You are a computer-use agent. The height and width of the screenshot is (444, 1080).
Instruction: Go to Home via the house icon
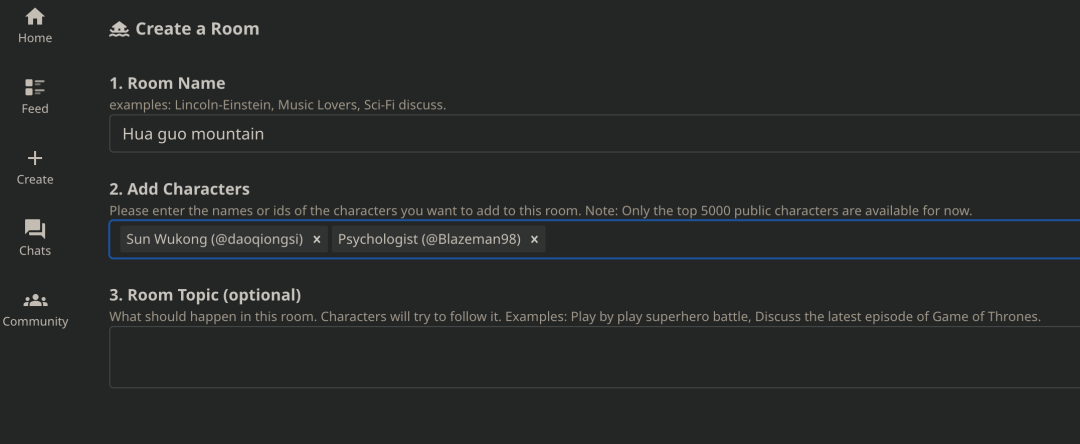pos(34,17)
